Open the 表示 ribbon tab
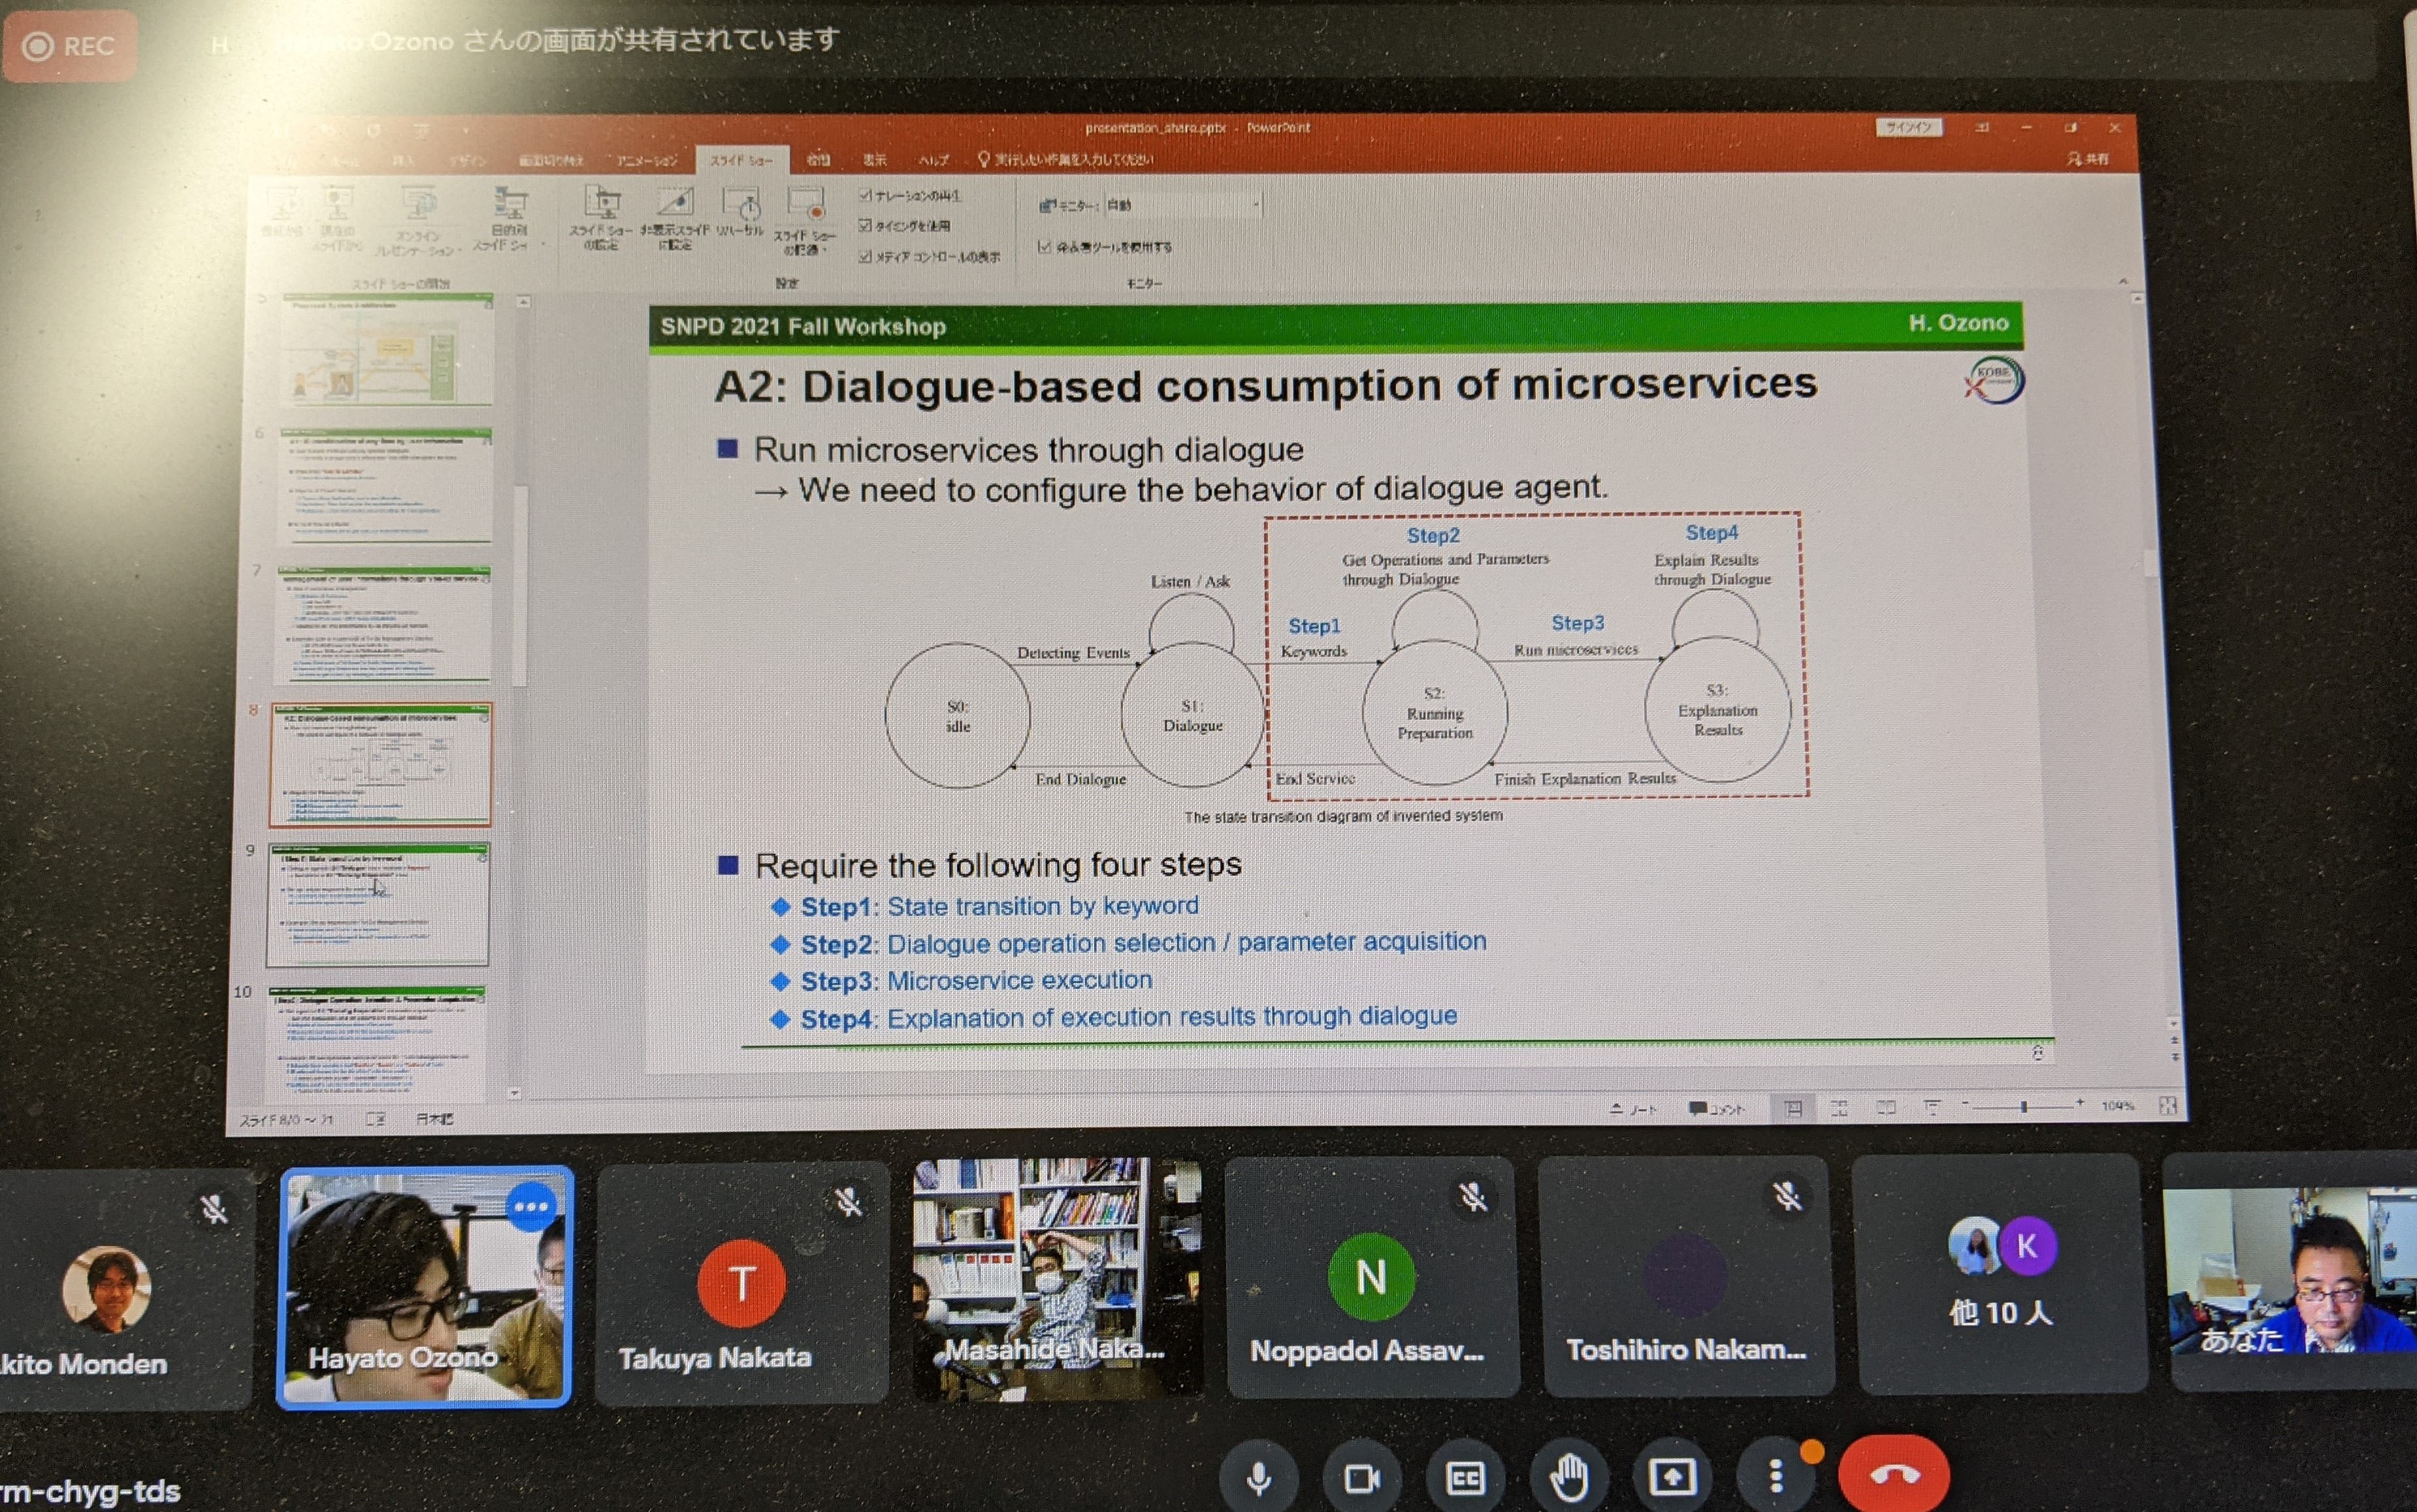 [x=875, y=160]
